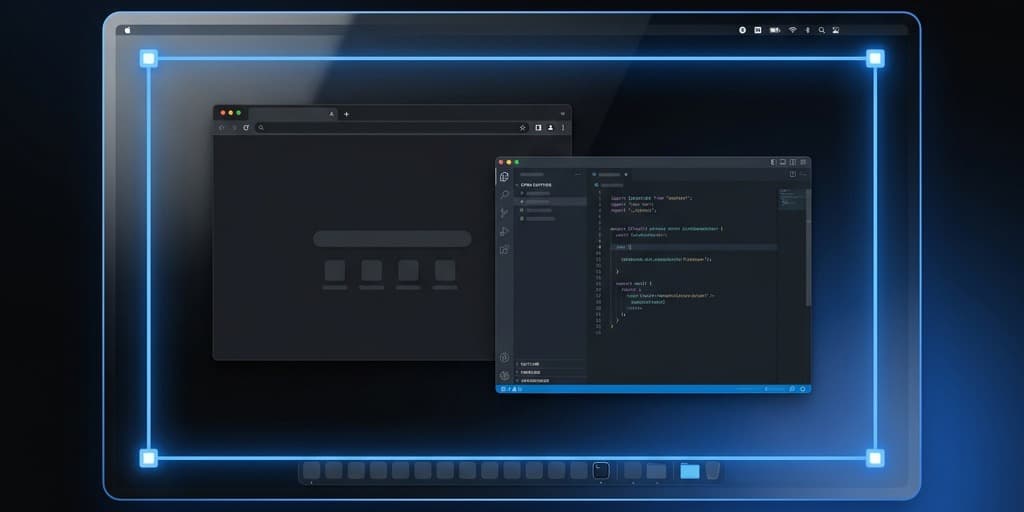Open the first shortcut tile on the new tab page
This screenshot has width=1024, height=512.
click(x=335, y=270)
